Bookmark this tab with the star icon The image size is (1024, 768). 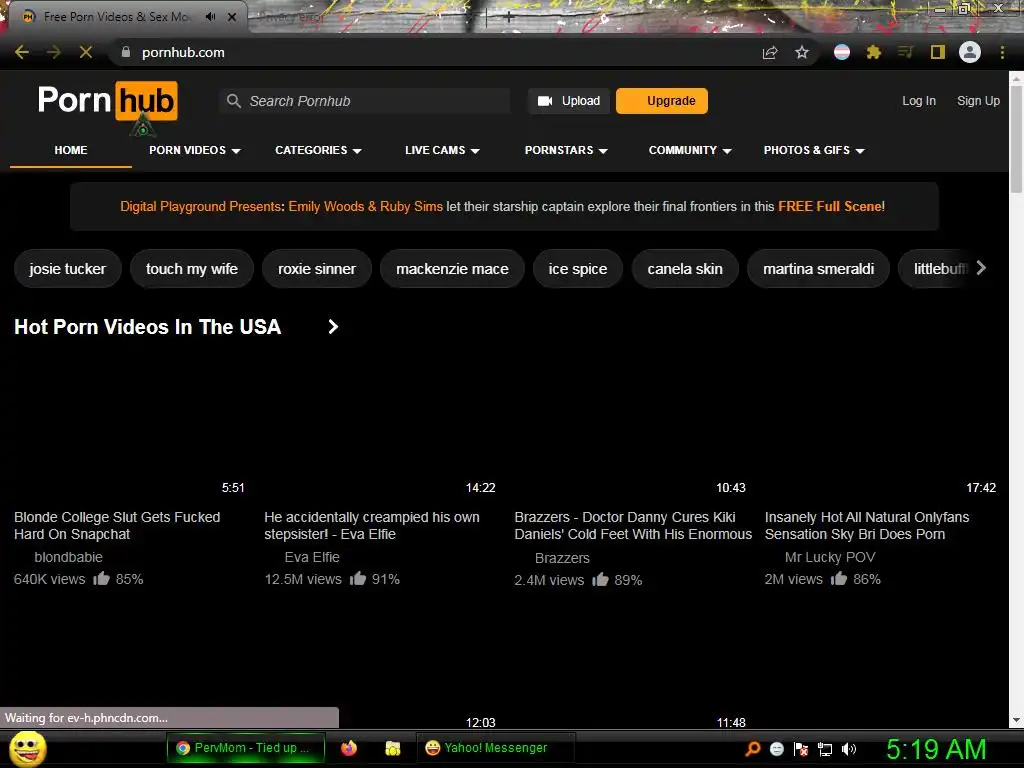click(x=802, y=52)
